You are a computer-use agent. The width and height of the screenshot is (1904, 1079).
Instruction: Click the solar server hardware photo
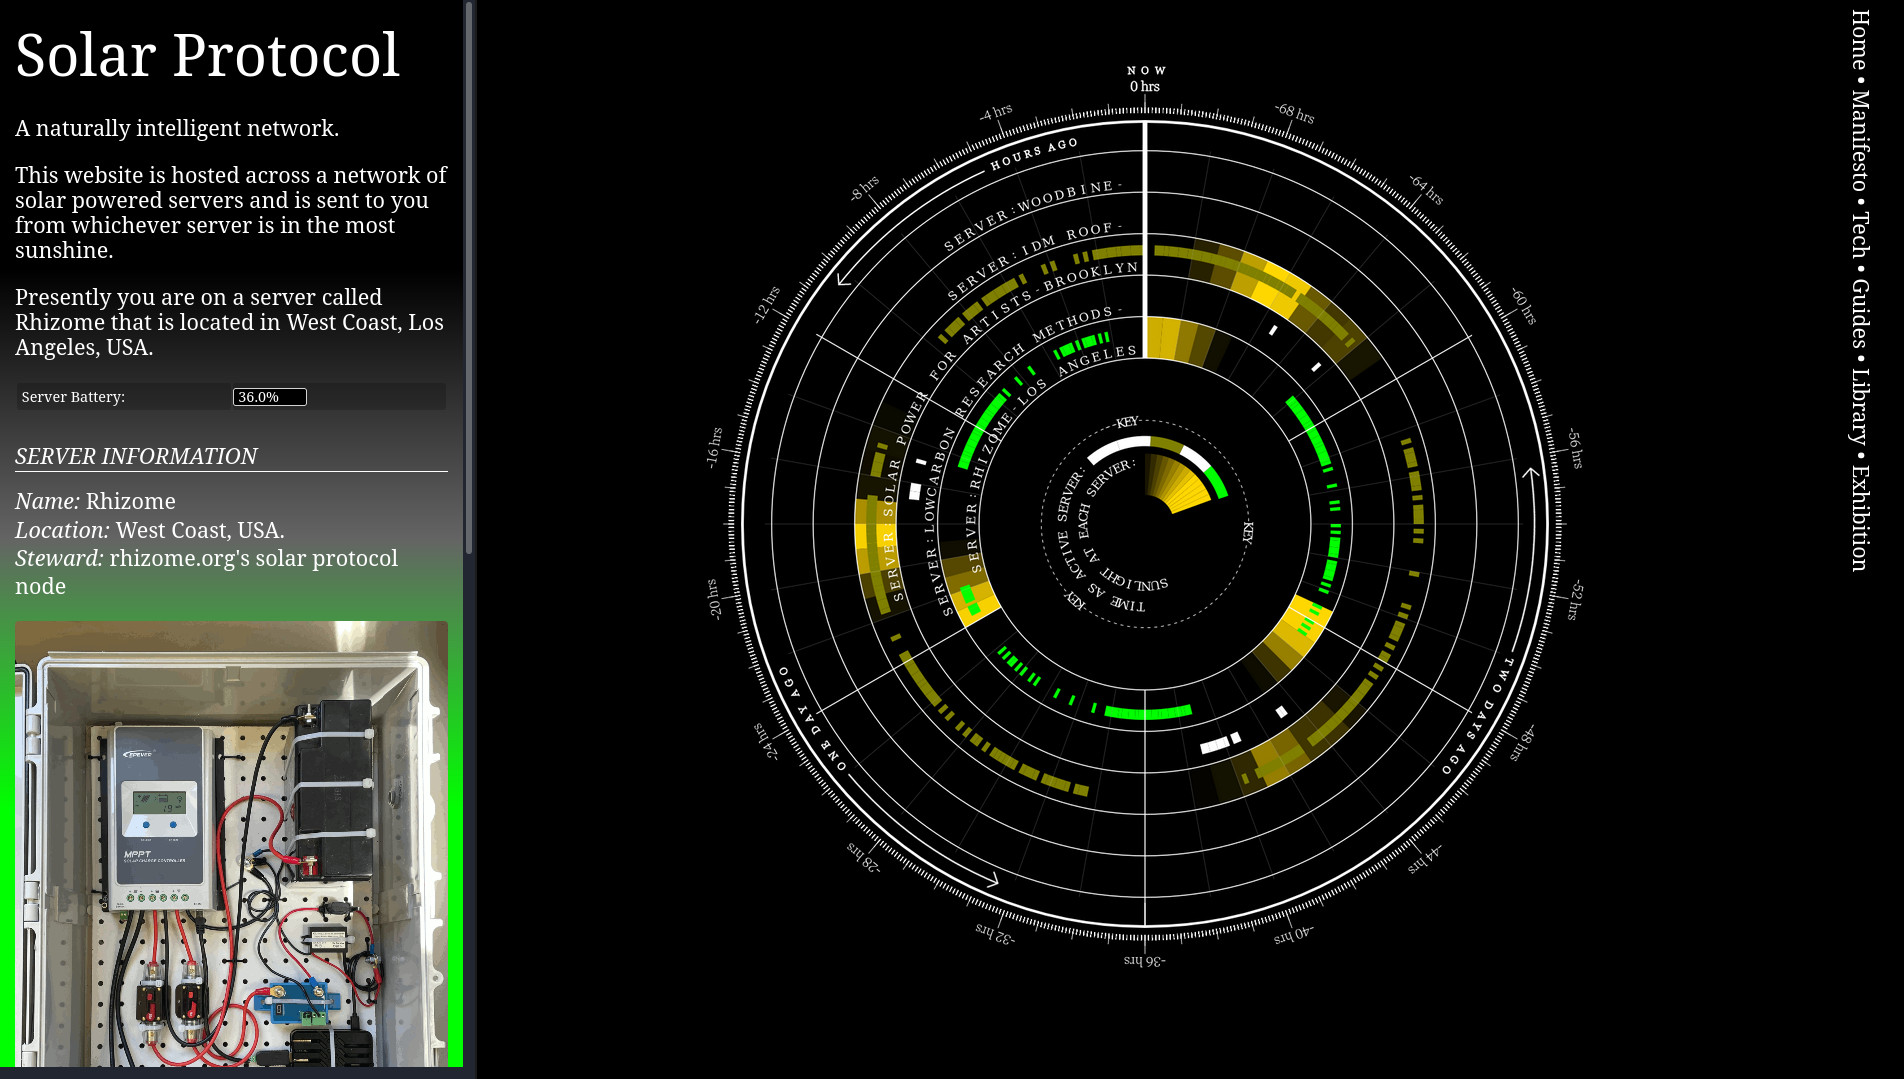click(x=231, y=843)
